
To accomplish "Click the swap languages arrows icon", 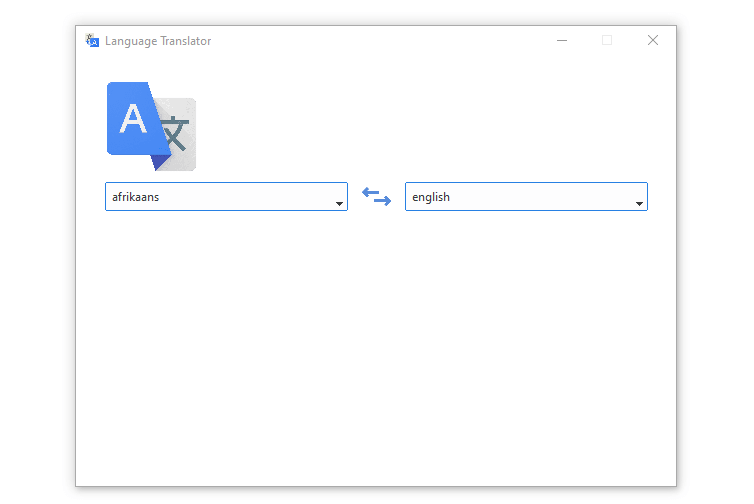I will click(376, 197).
